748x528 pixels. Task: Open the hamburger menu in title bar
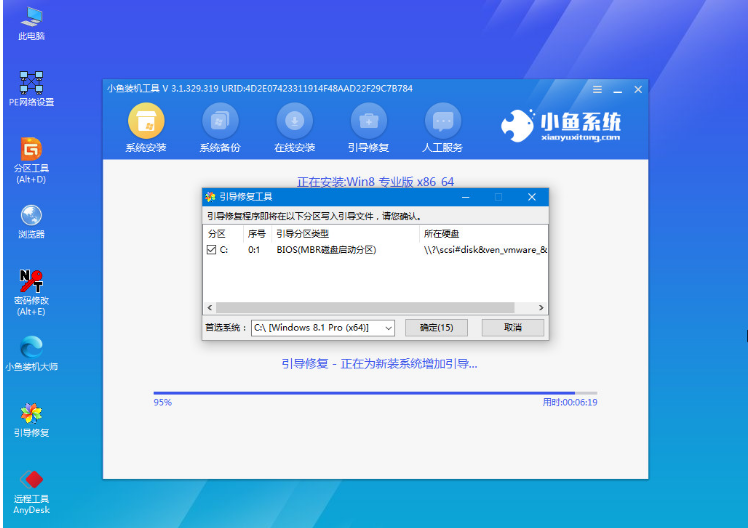pos(598,88)
